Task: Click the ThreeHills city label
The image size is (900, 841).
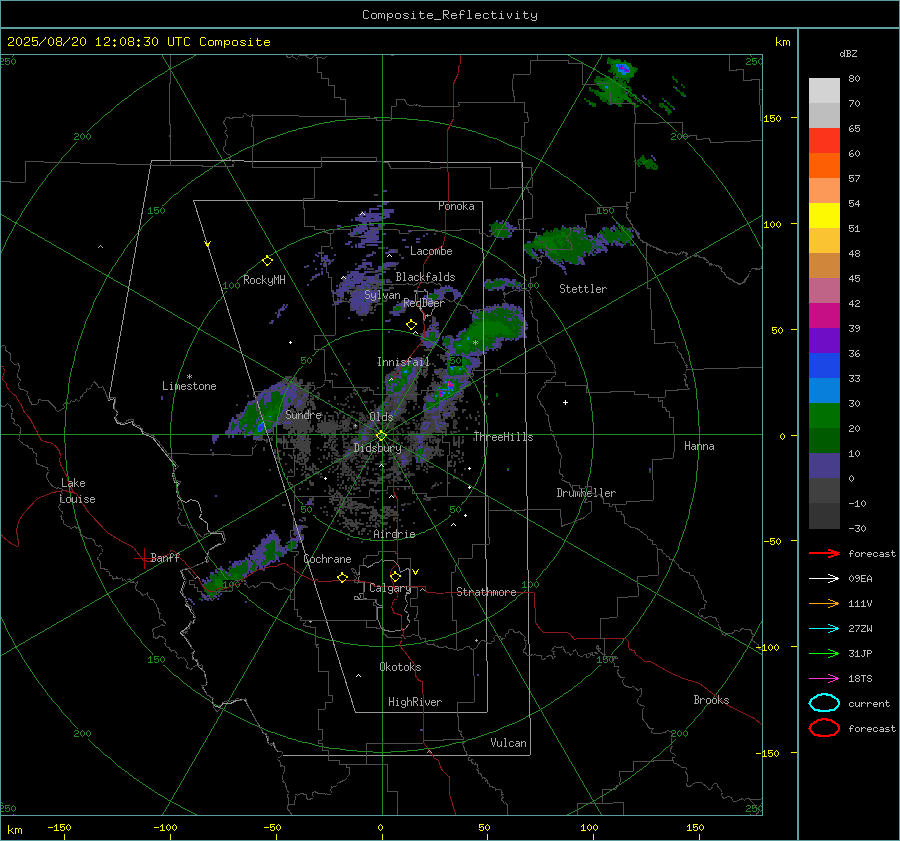Action: (x=503, y=437)
